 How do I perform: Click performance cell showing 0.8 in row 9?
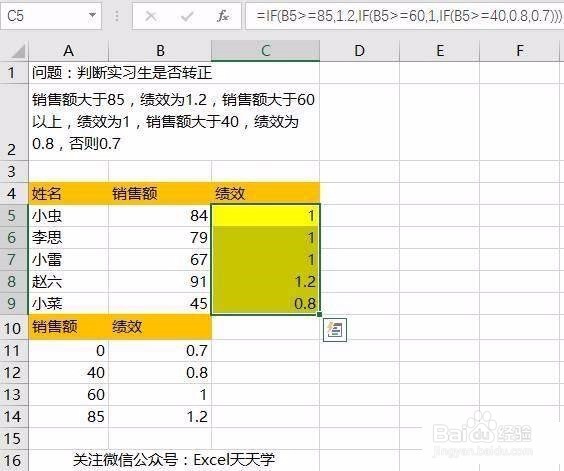[x=265, y=303]
